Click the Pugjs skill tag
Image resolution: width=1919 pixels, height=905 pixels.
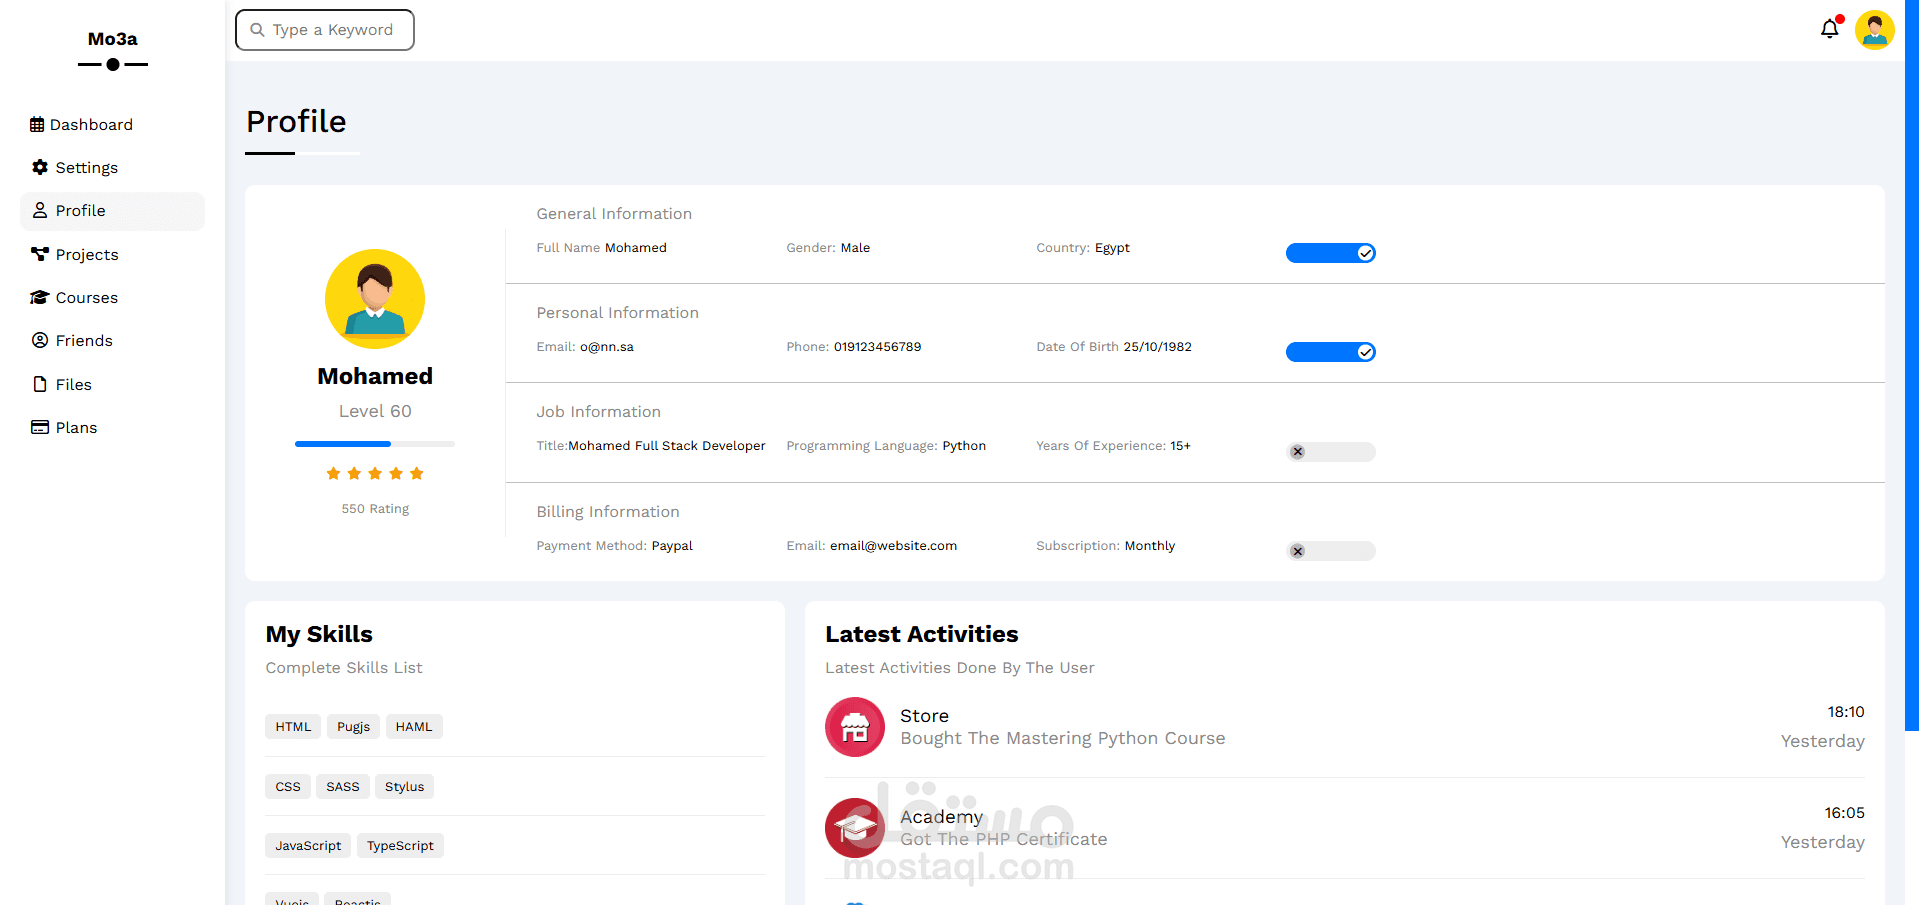[x=353, y=727]
